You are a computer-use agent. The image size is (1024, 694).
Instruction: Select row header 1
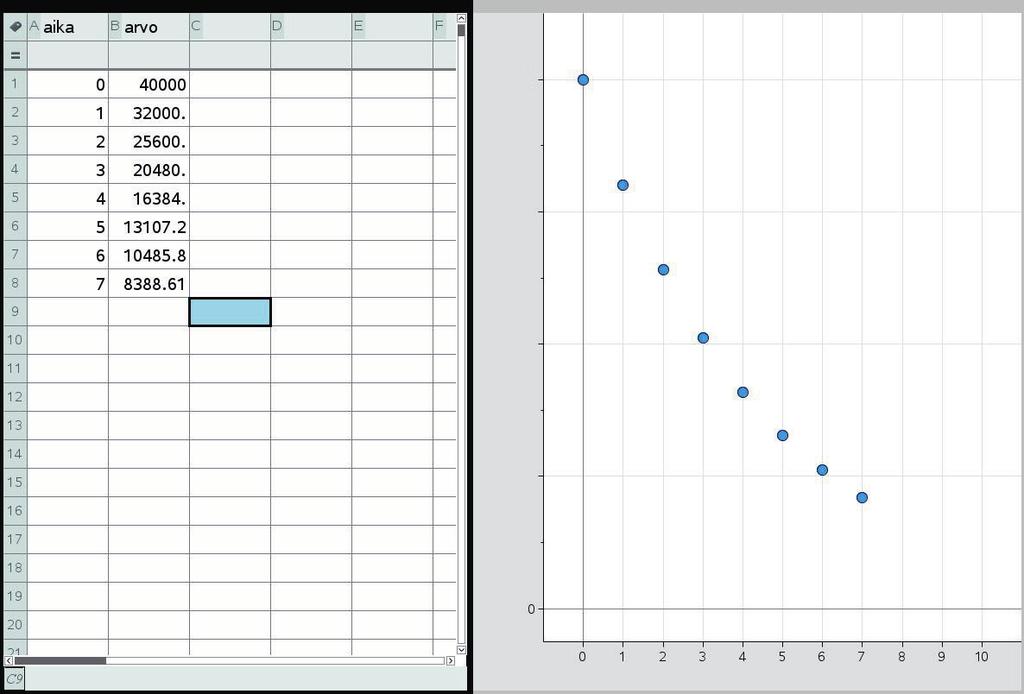click(15, 84)
